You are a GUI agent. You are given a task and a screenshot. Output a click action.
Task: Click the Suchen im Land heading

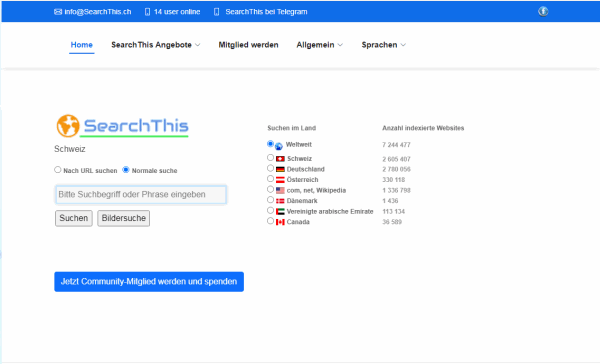pos(292,128)
